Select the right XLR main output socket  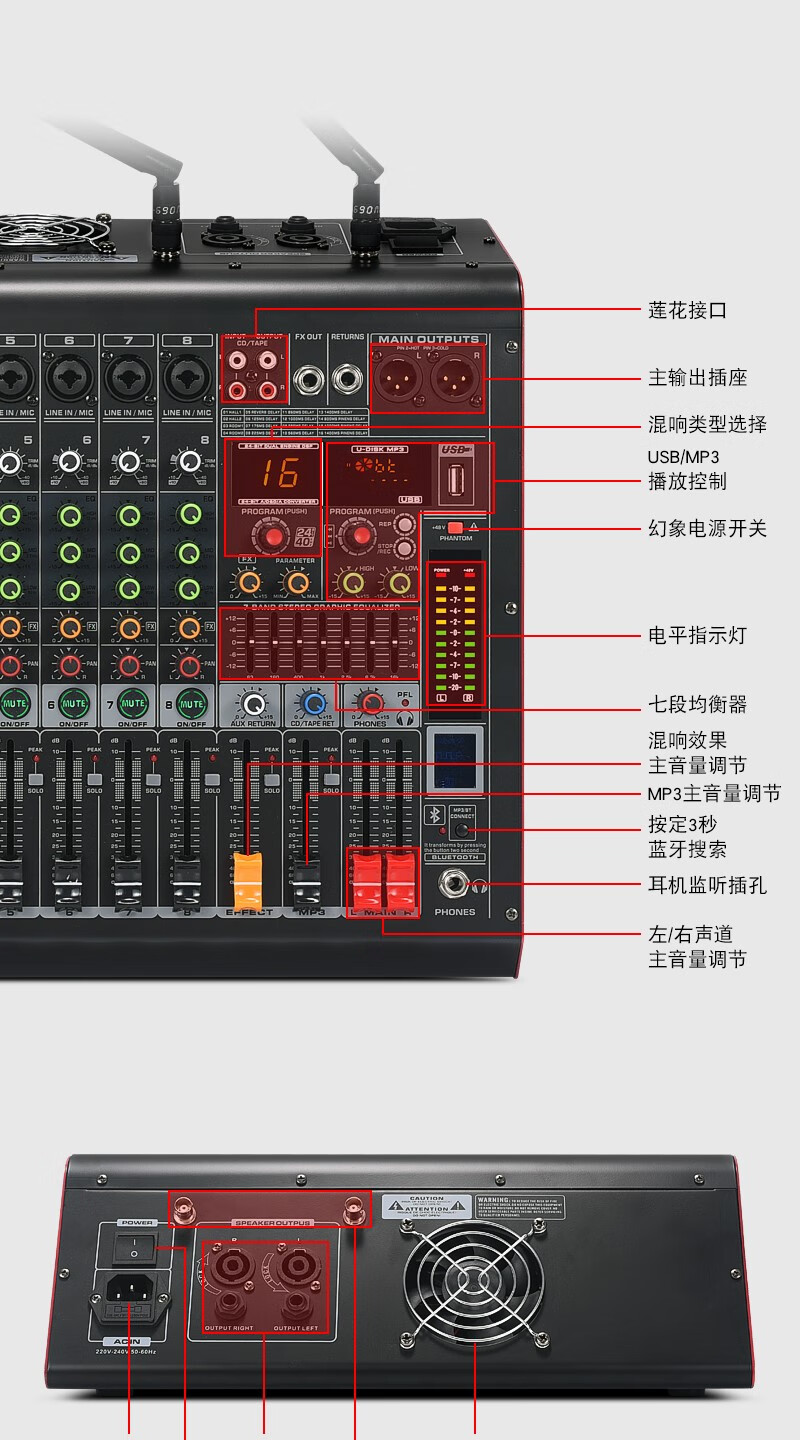(x=454, y=380)
